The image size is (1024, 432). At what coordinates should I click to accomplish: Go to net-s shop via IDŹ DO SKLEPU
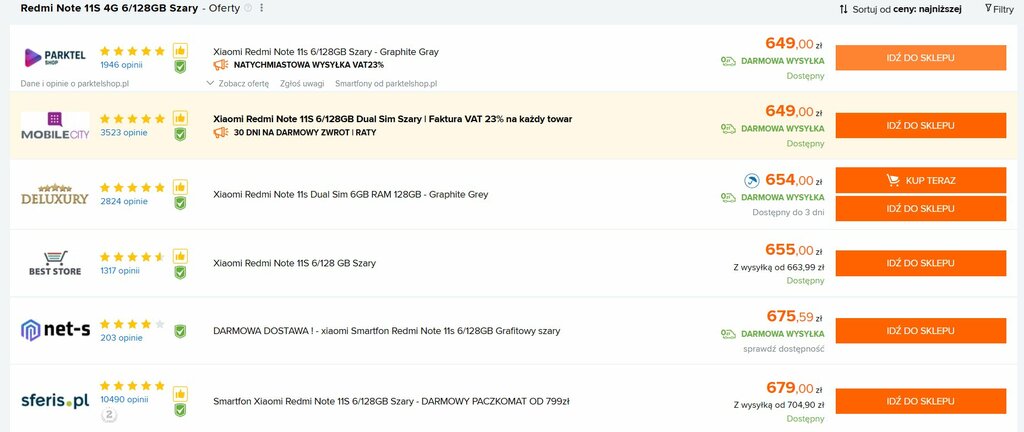click(x=921, y=331)
